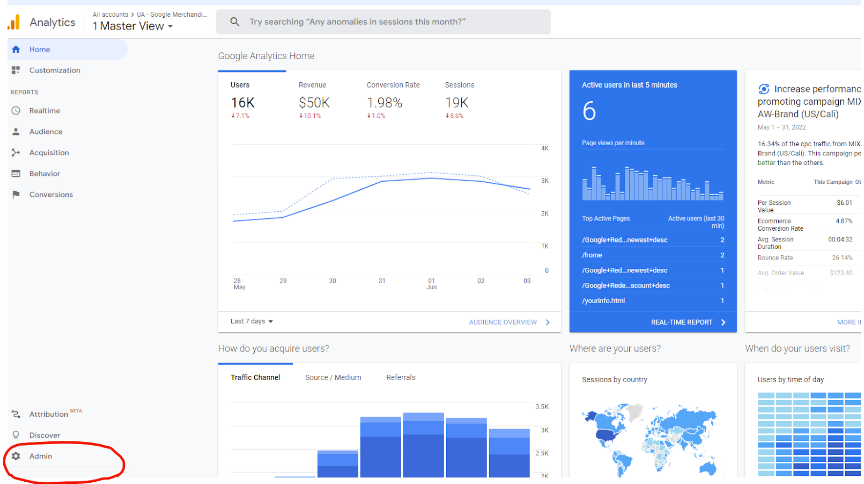Click the Acquisition arrows icon
The width and height of the screenshot is (864, 484).
coord(16,152)
